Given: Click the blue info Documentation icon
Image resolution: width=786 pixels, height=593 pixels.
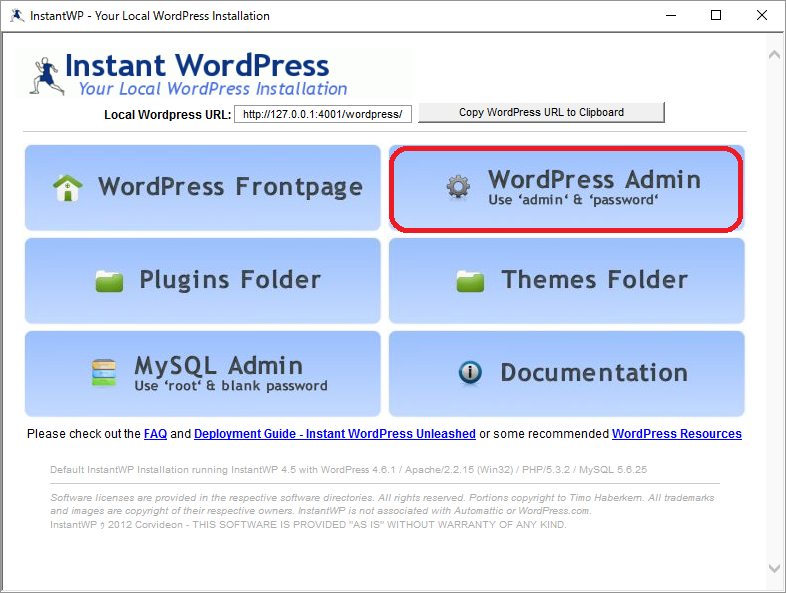Looking at the screenshot, I should pos(470,372).
